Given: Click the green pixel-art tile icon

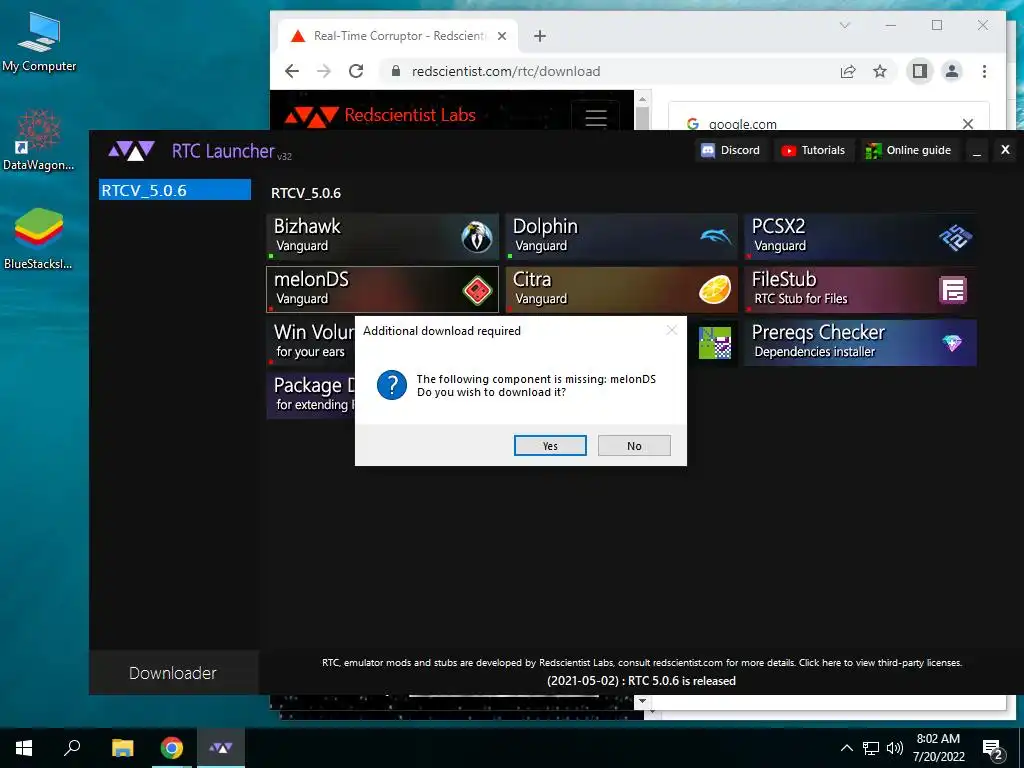Looking at the screenshot, I should pyautogui.click(x=714, y=343).
